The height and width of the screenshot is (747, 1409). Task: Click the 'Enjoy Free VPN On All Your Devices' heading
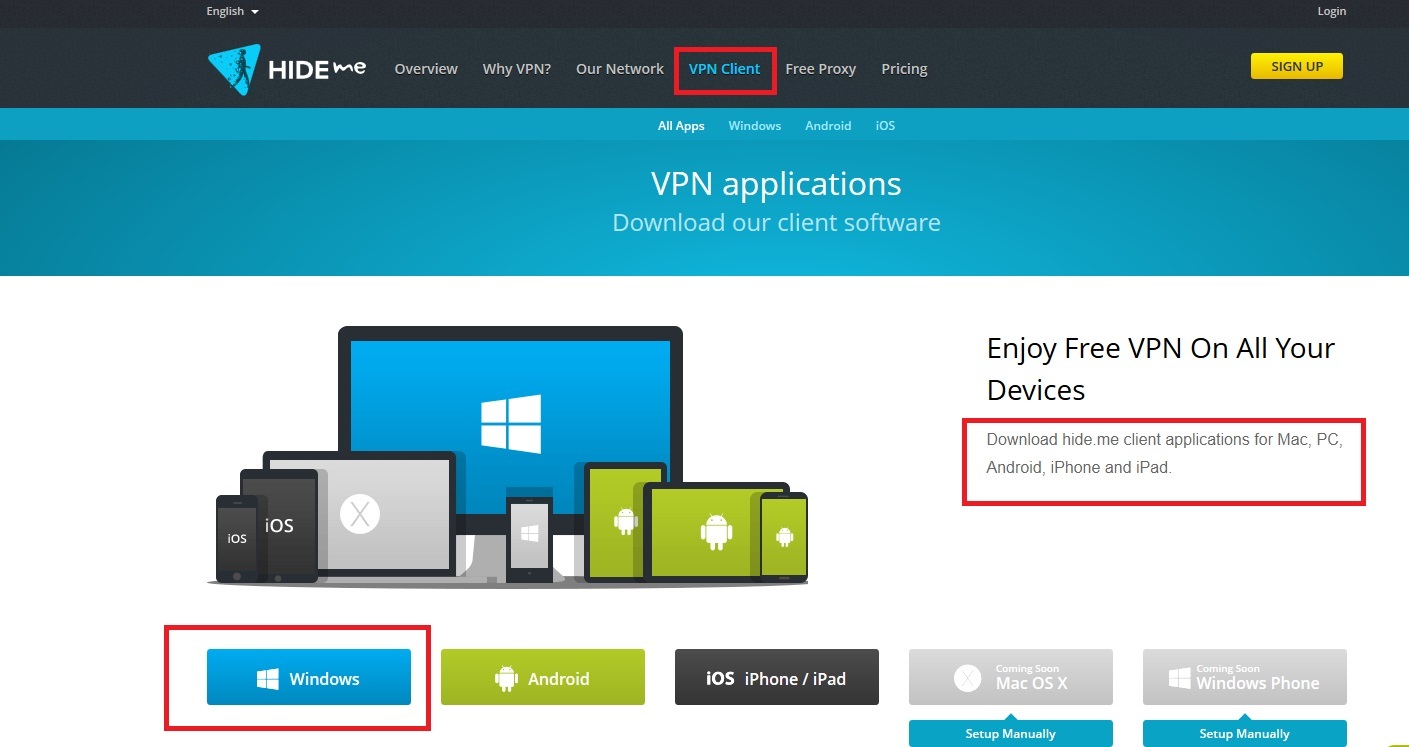[1161, 368]
